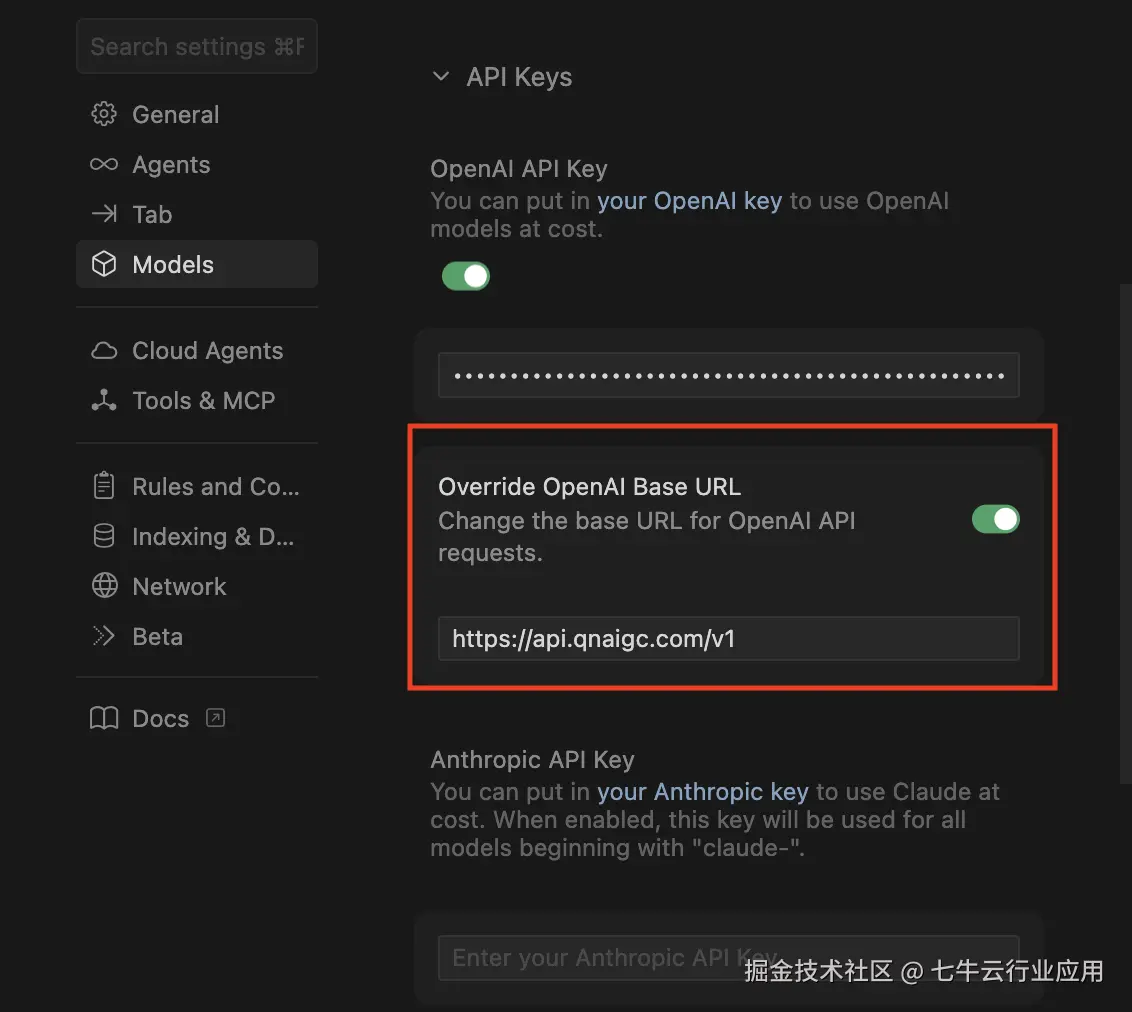
Task: Disable Override OpenAI Base URL switch
Action: 996,519
